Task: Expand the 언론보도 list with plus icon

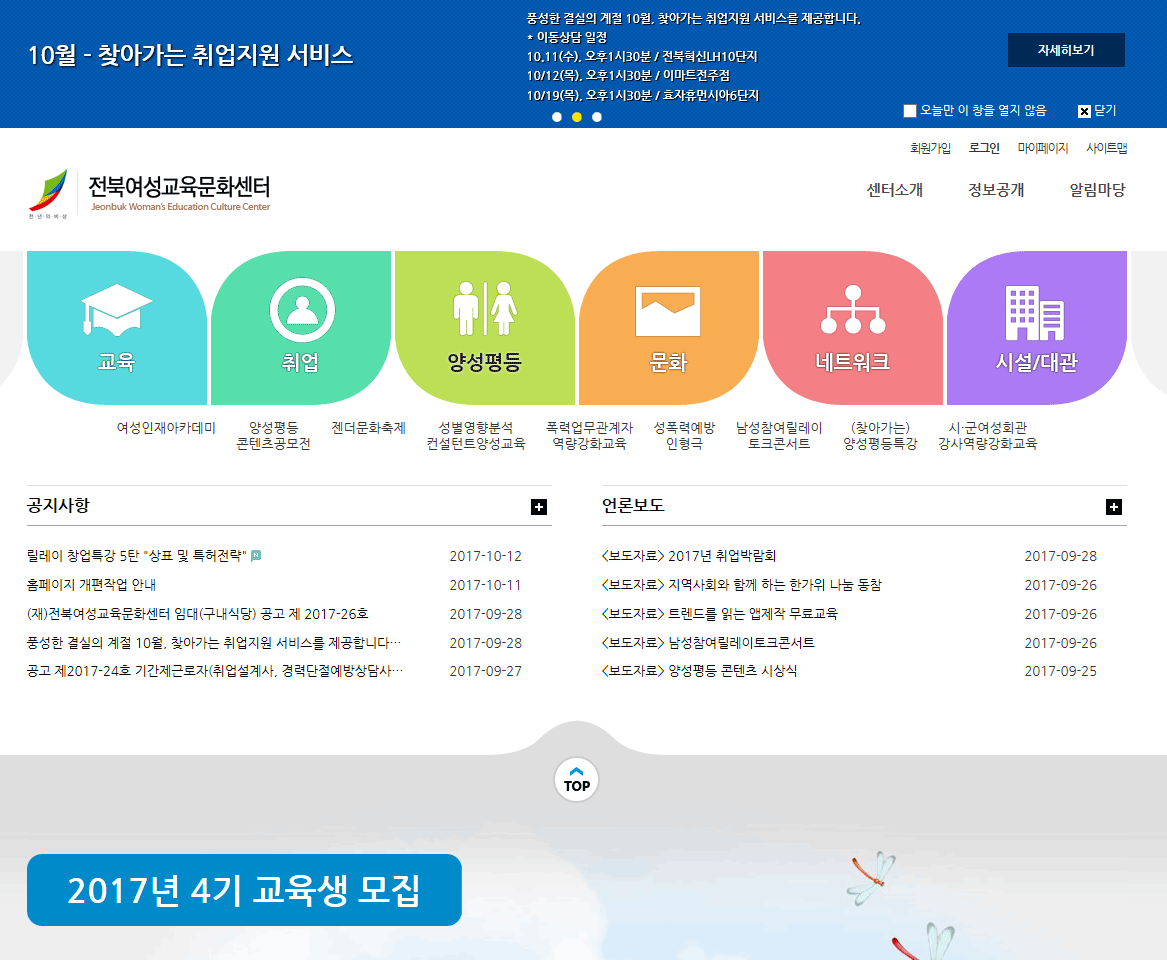Action: tap(1114, 507)
